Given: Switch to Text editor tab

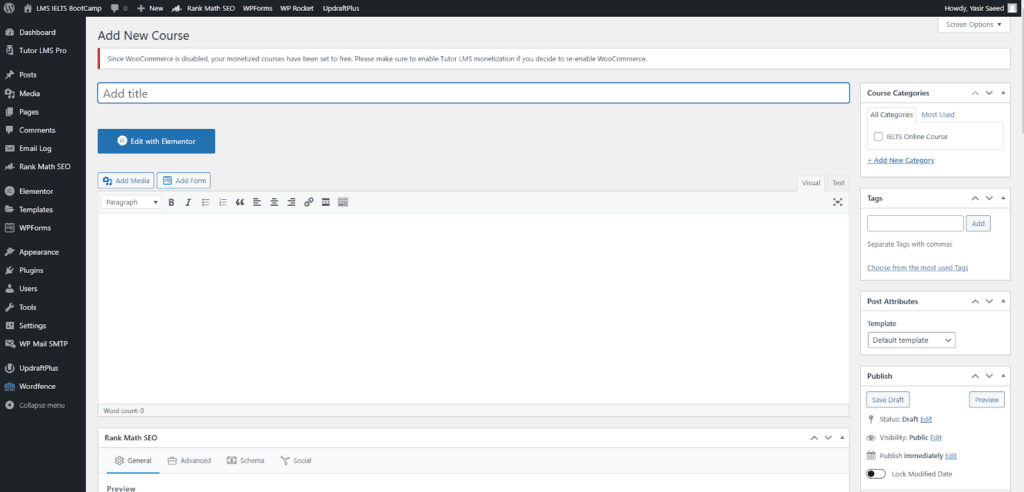Looking at the screenshot, I should pos(838,183).
